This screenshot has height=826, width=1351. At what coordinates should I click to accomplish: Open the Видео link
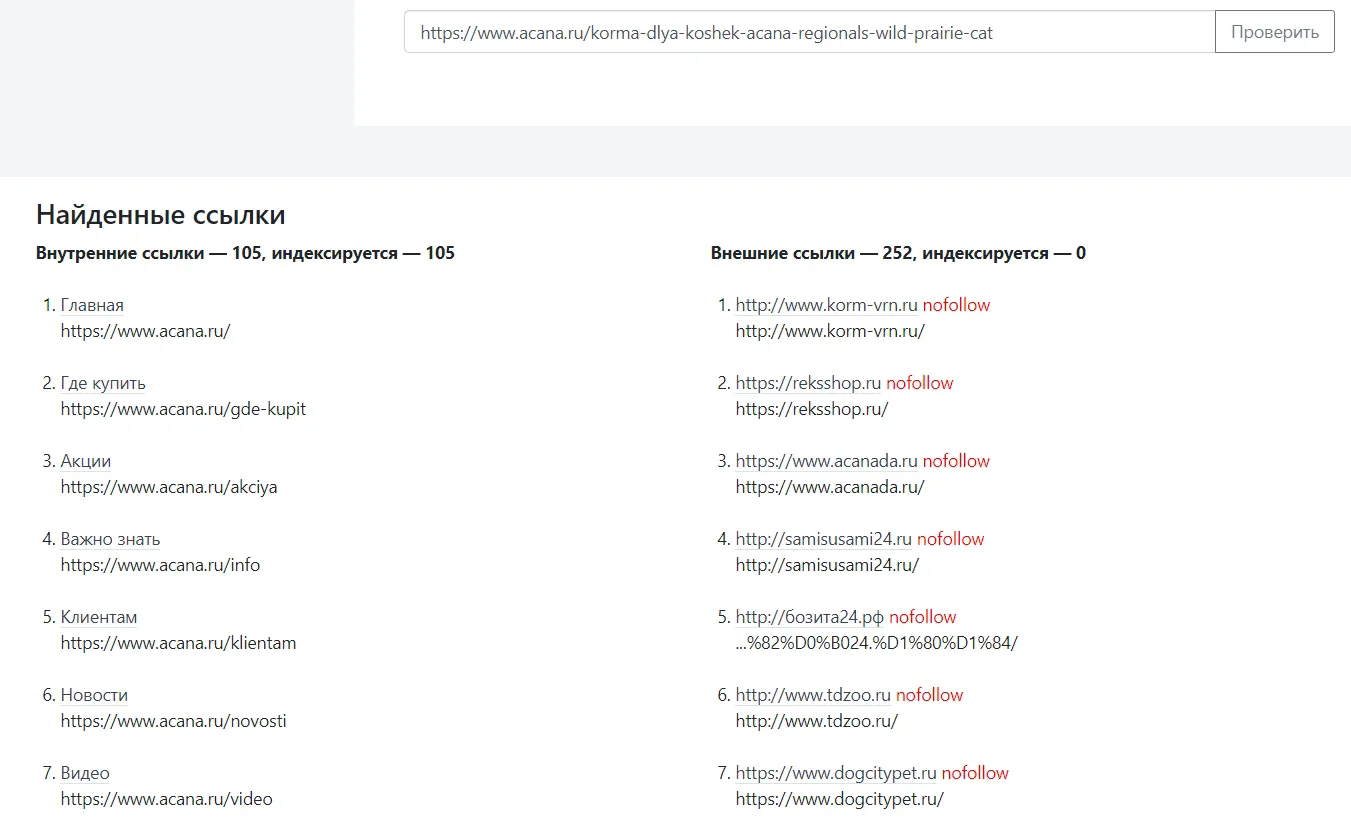(85, 773)
